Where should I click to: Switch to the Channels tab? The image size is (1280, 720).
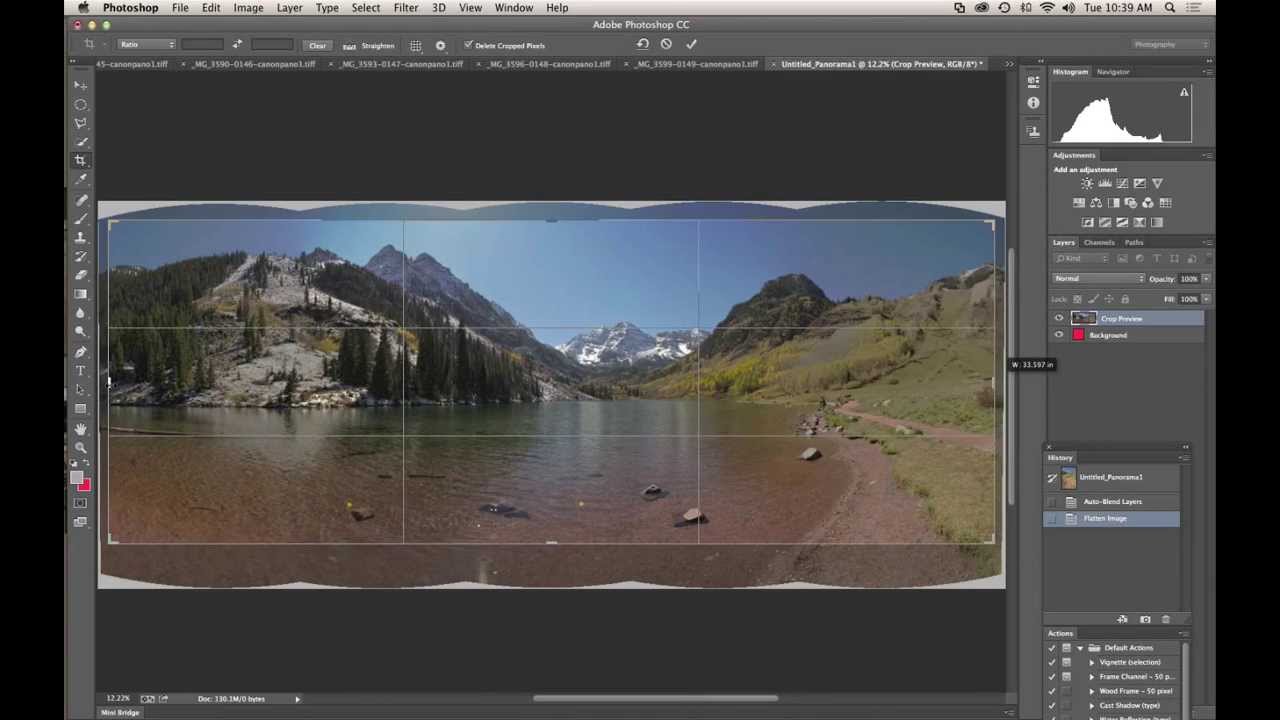tap(1099, 242)
